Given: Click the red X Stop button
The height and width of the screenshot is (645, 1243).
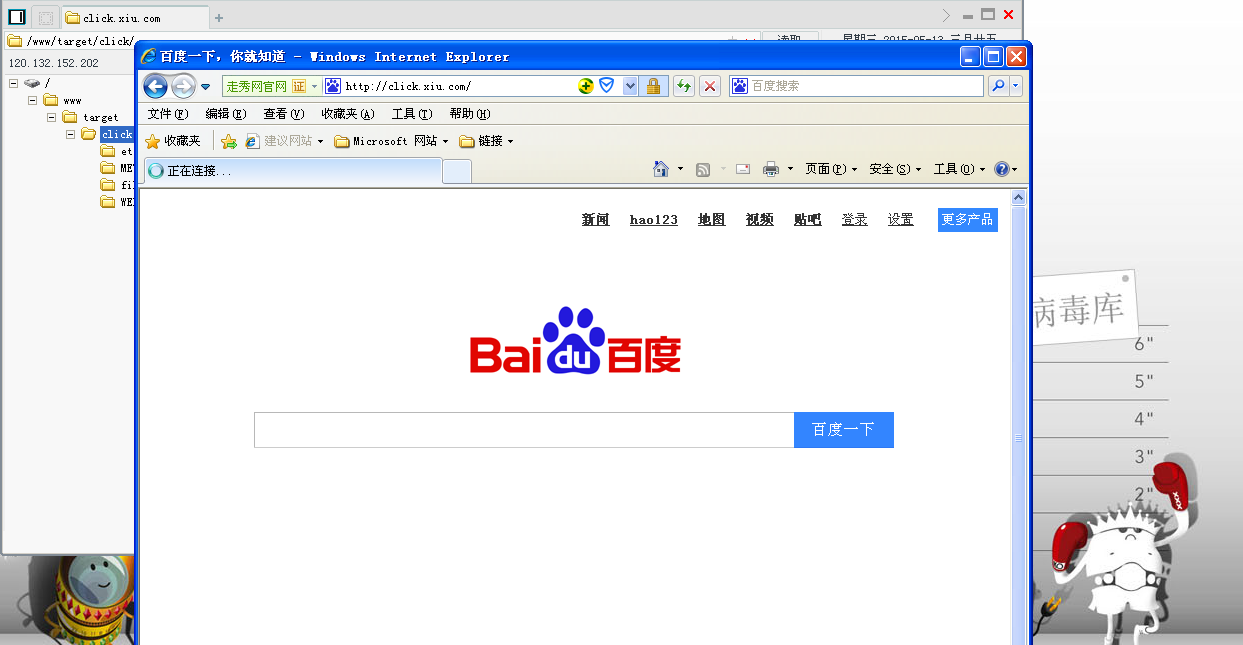Looking at the screenshot, I should point(710,86).
